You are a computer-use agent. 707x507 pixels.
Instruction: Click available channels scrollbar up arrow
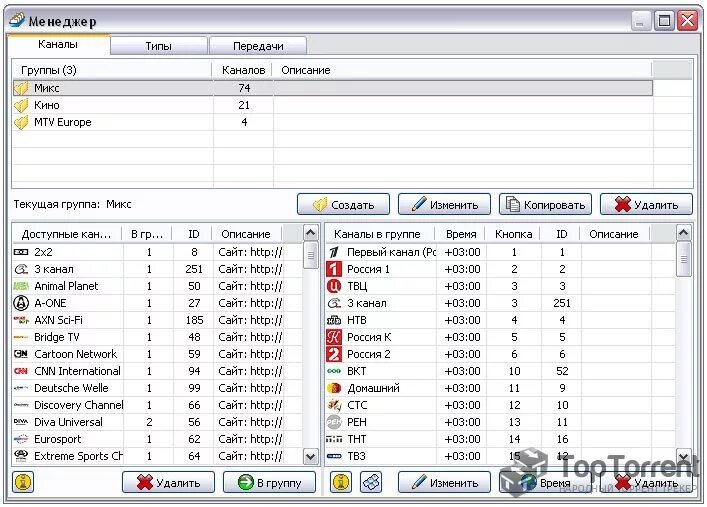pyautogui.click(x=311, y=233)
